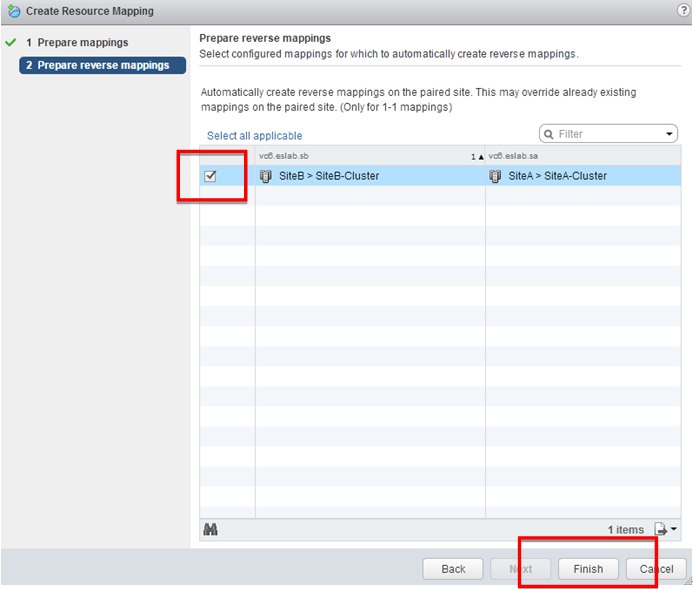Uncheck the SiteB > SiteB-Cluster mapping checkbox
The width and height of the screenshot is (693, 589).
pos(210,176)
